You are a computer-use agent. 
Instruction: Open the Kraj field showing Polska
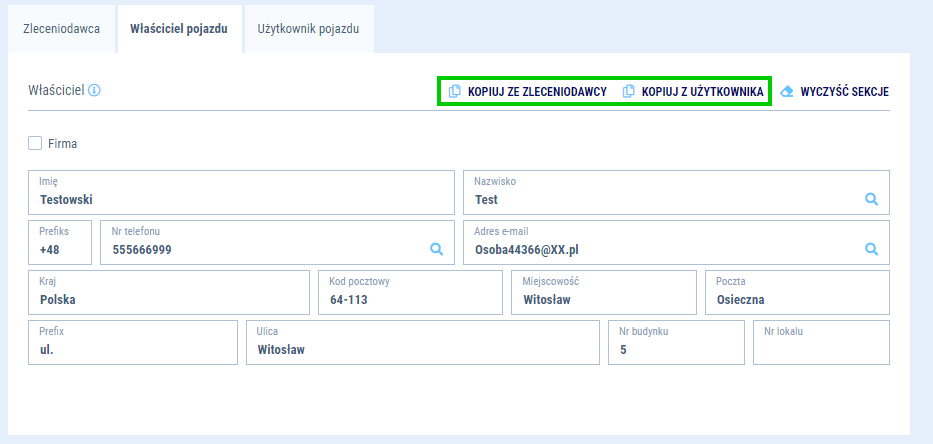pyautogui.click(x=170, y=293)
